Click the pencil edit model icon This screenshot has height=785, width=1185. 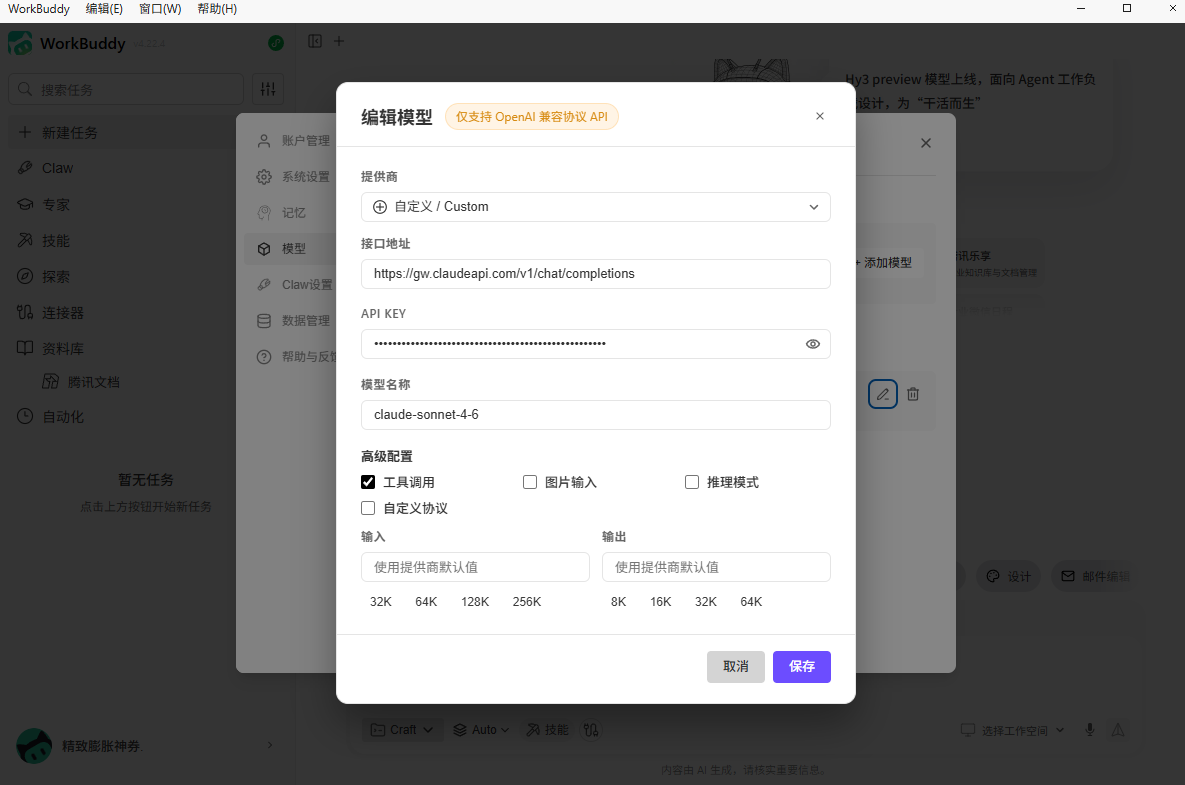[883, 394]
